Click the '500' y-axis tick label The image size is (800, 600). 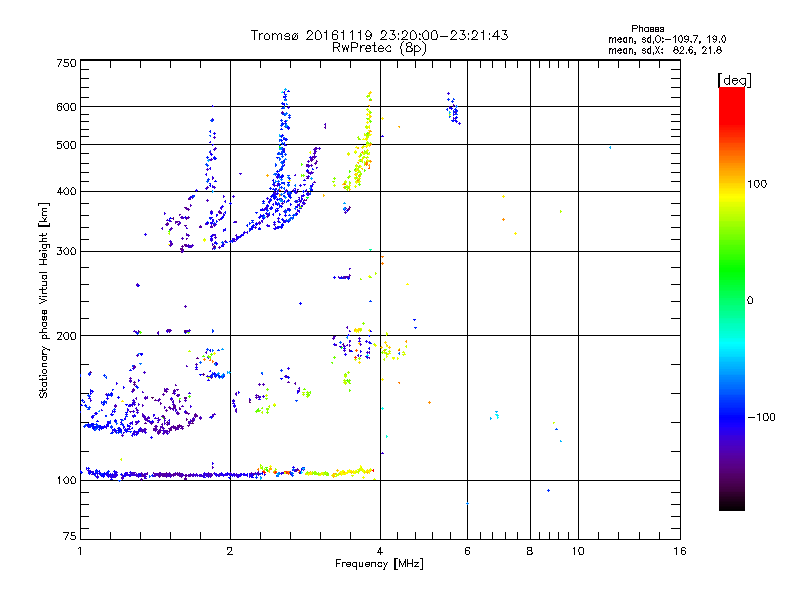66,145
